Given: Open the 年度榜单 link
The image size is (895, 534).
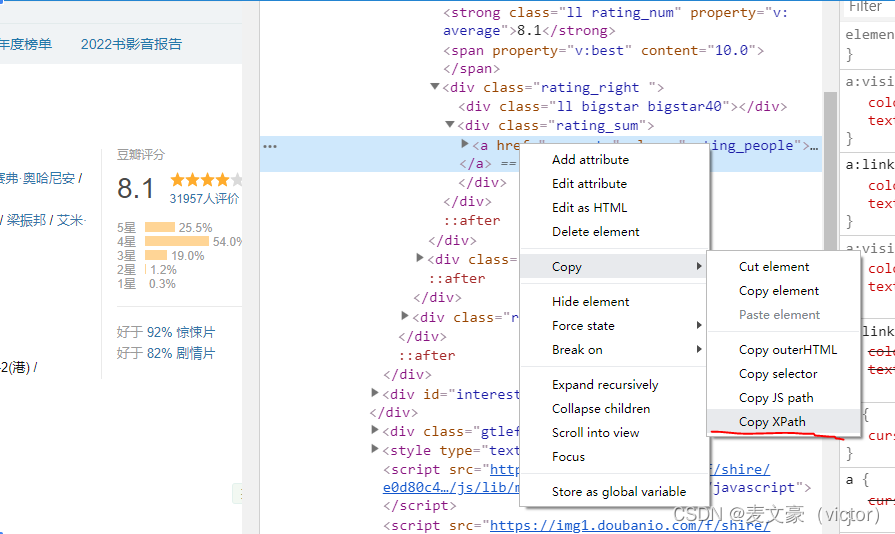Looking at the screenshot, I should pos(26,44).
